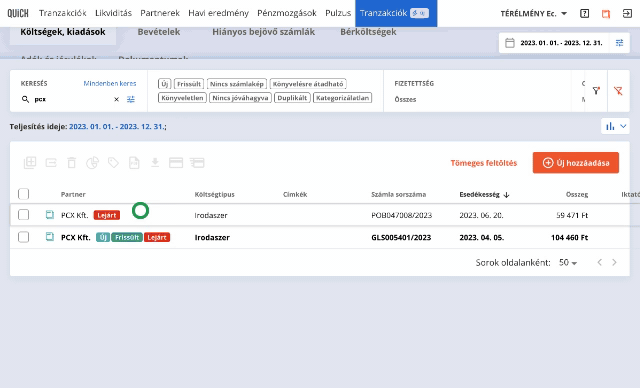Clear all filters with red funnel icon
The width and height of the screenshot is (640, 388).
(618, 91)
